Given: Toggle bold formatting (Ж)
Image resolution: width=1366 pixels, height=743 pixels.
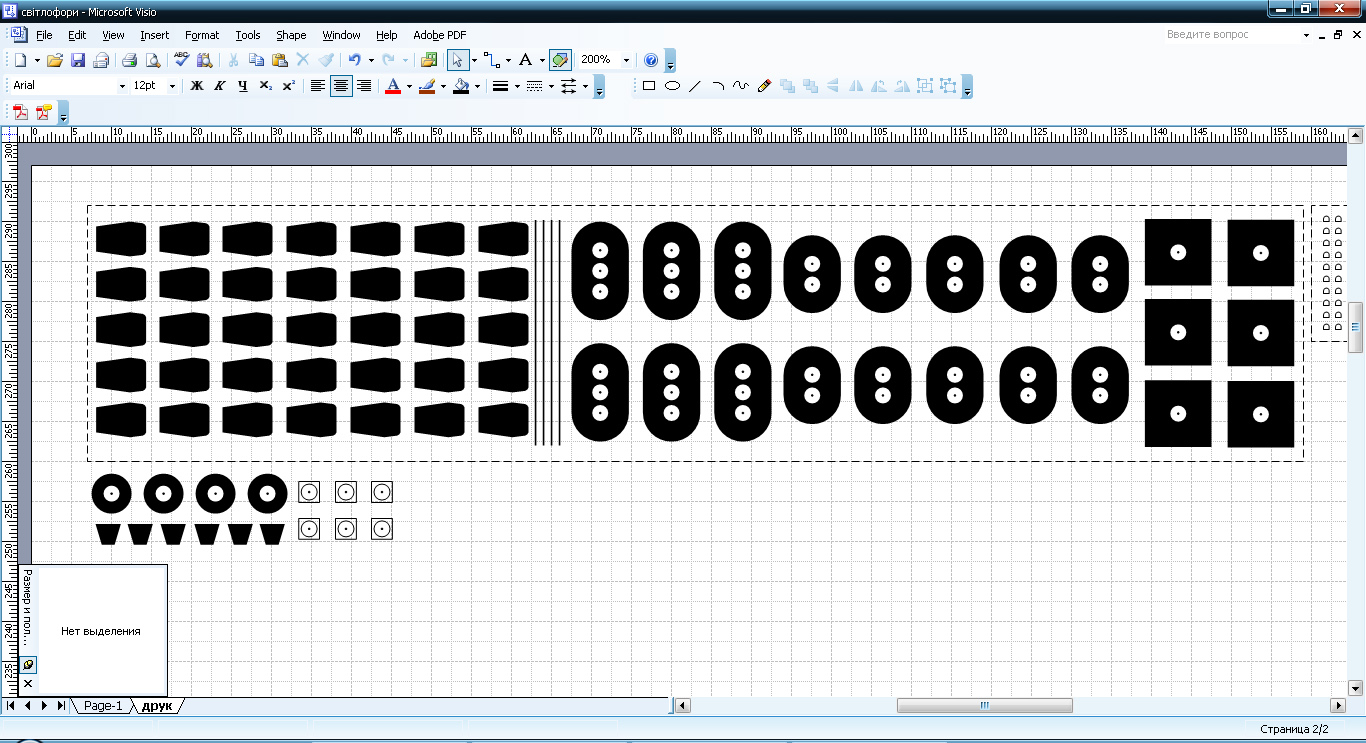Looking at the screenshot, I should pos(197,86).
